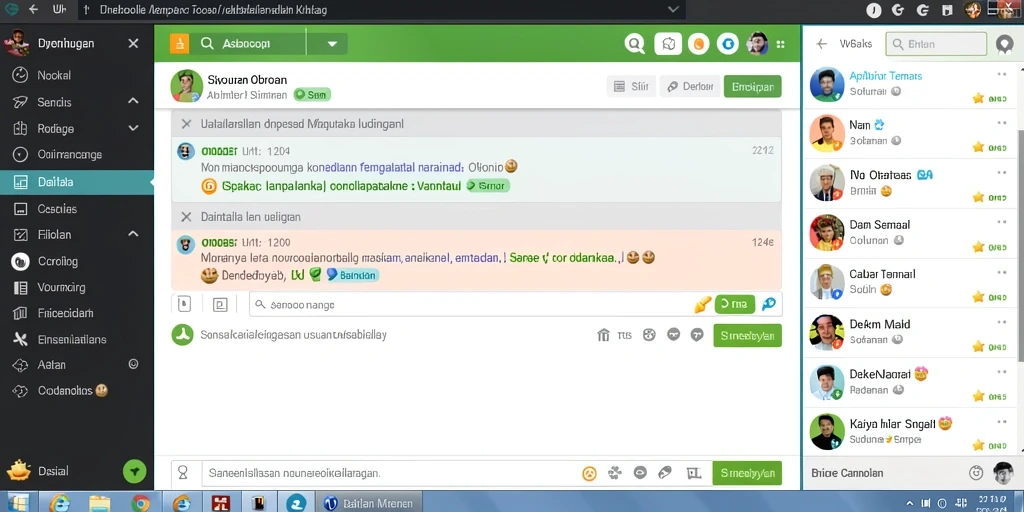
Task: Collapse the Fiiolan sidebar section
Action: [133, 234]
